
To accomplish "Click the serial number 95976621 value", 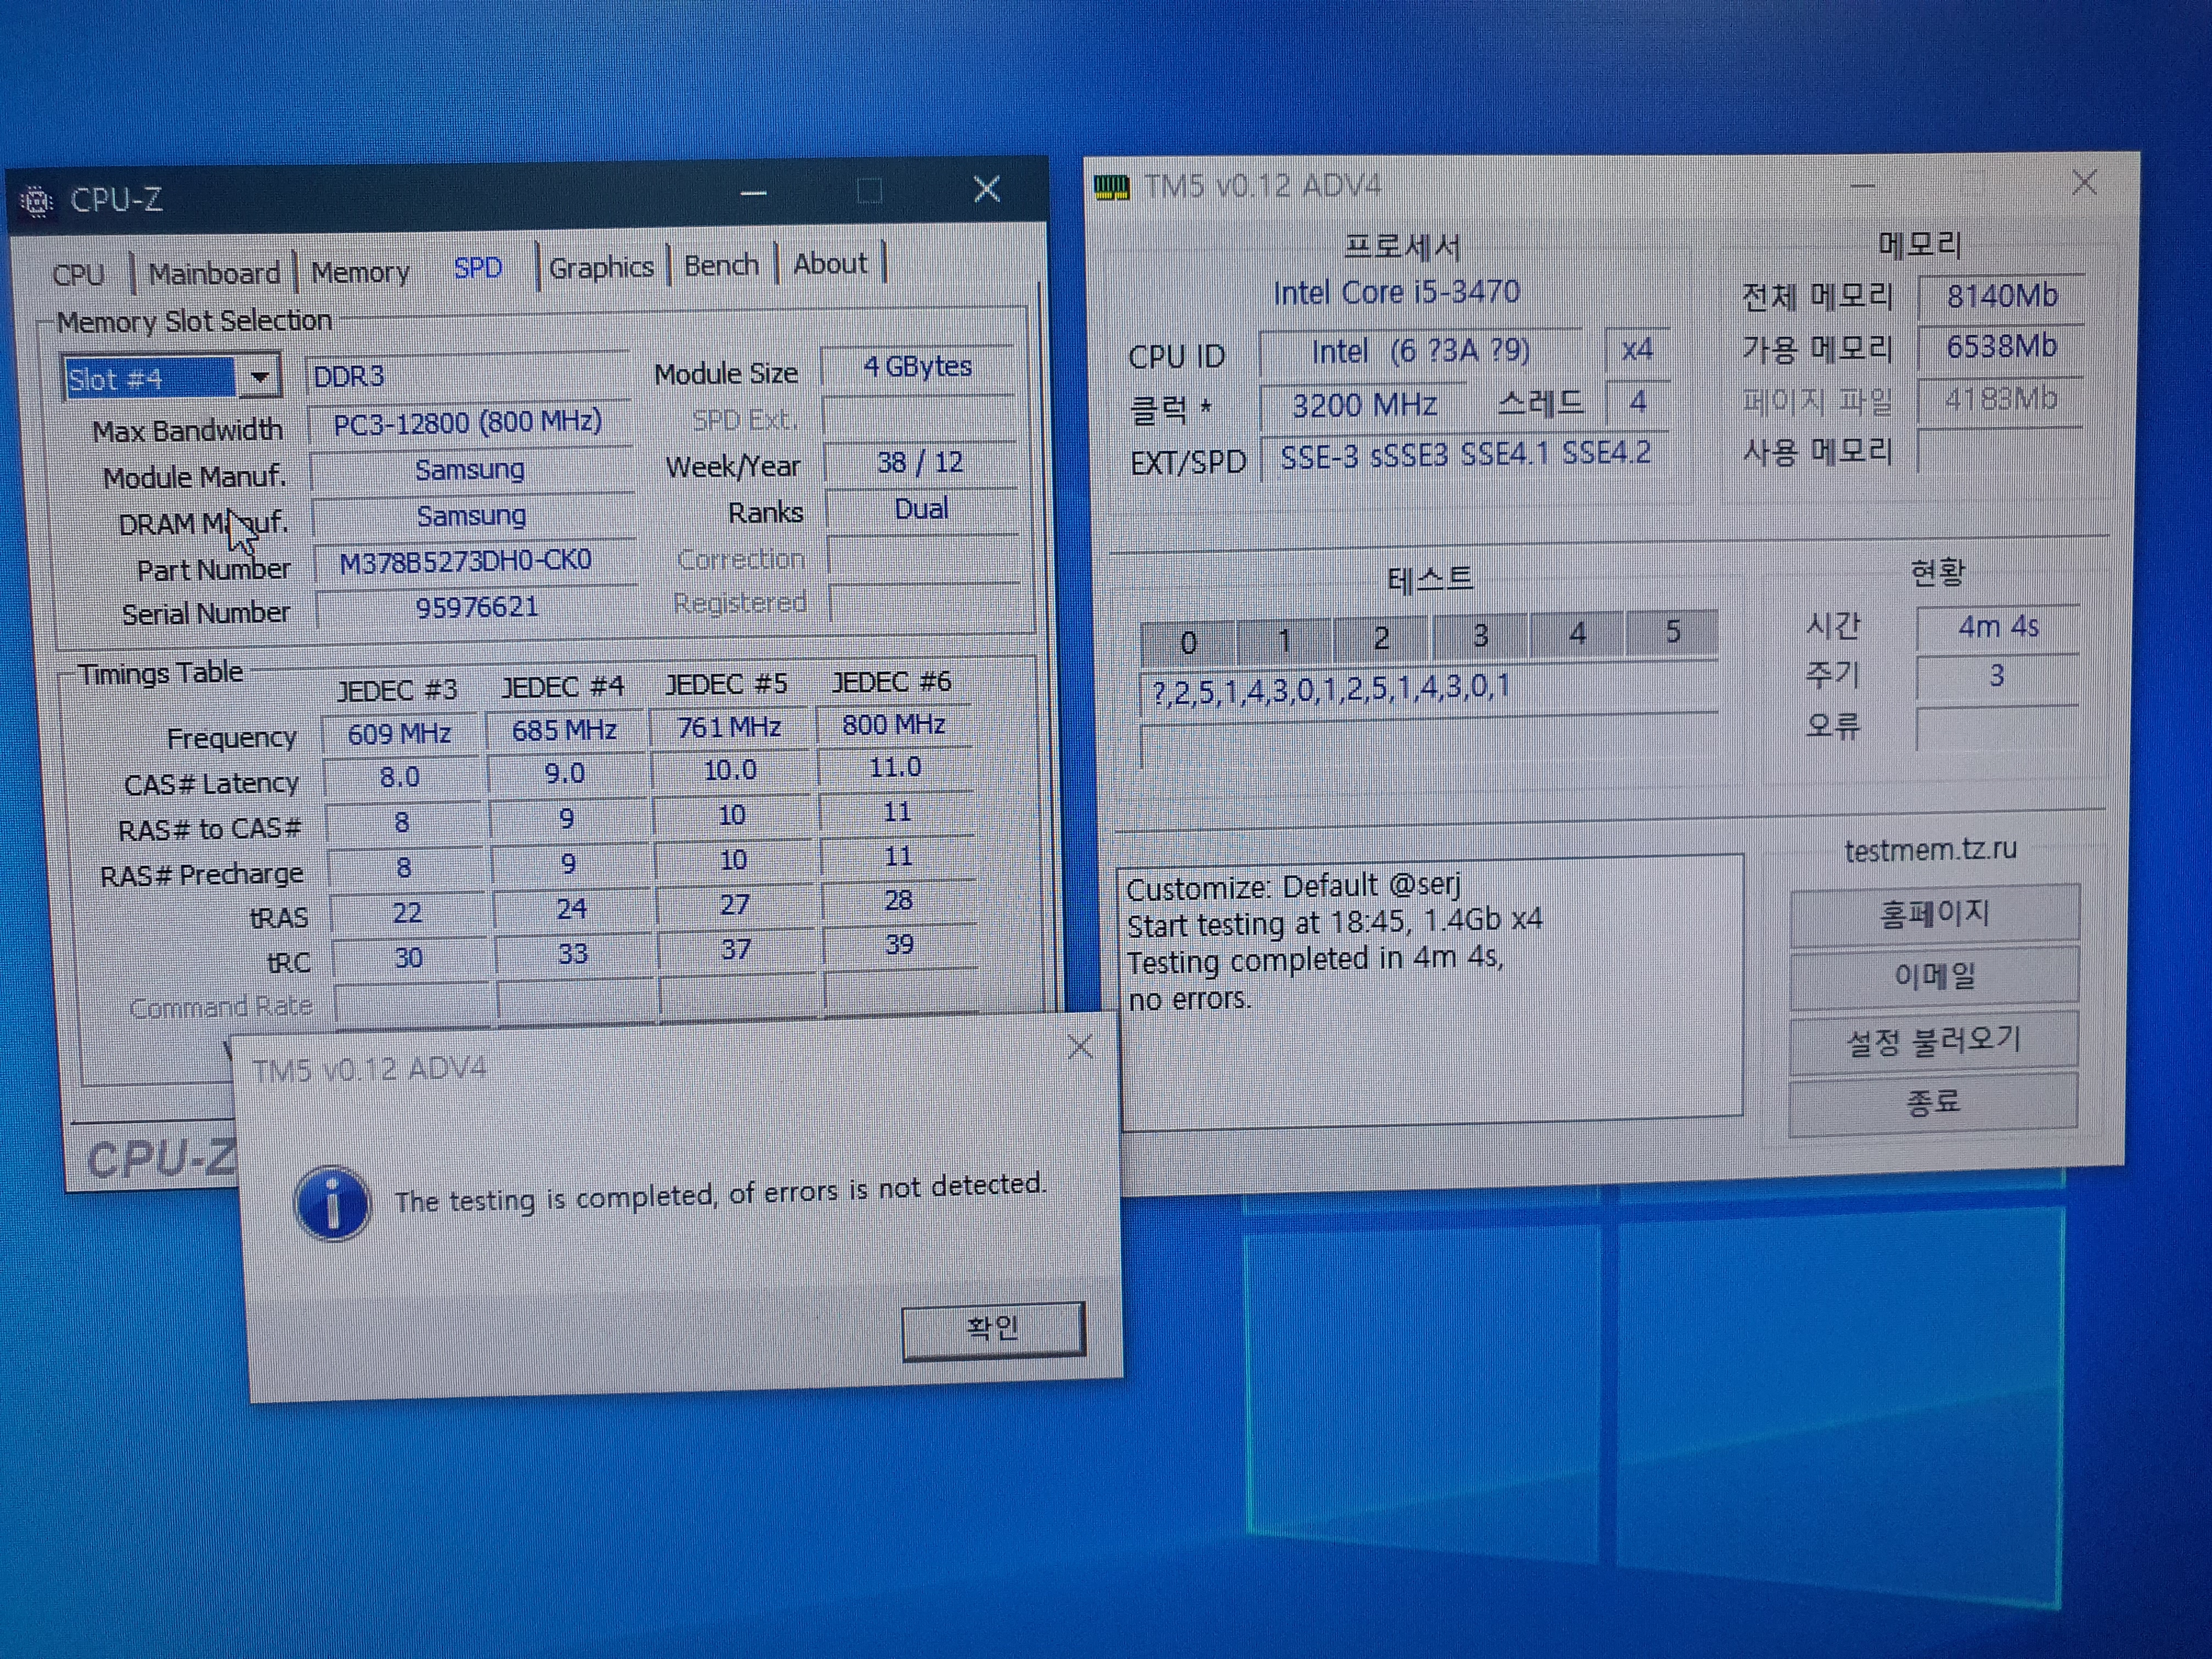I will (476, 607).
